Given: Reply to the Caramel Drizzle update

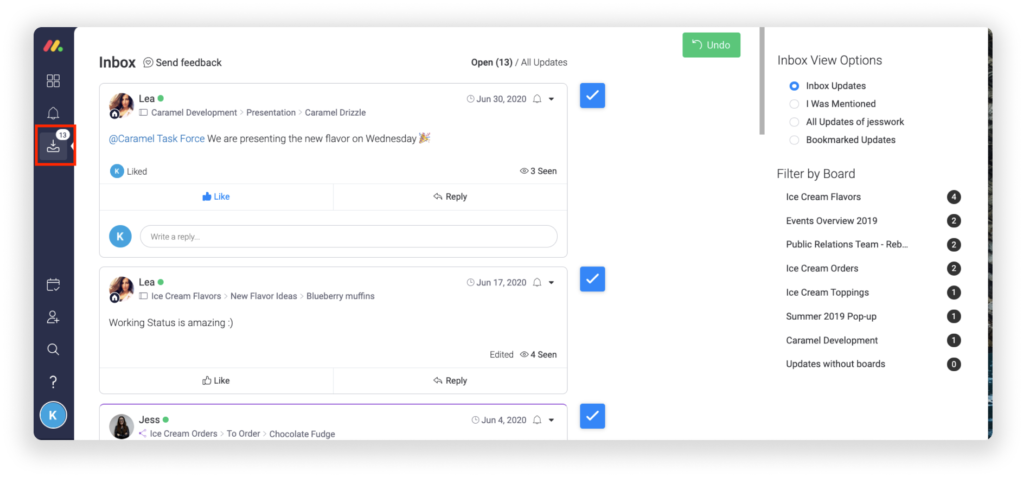Looking at the screenshot, I should [x=450, y=197].
